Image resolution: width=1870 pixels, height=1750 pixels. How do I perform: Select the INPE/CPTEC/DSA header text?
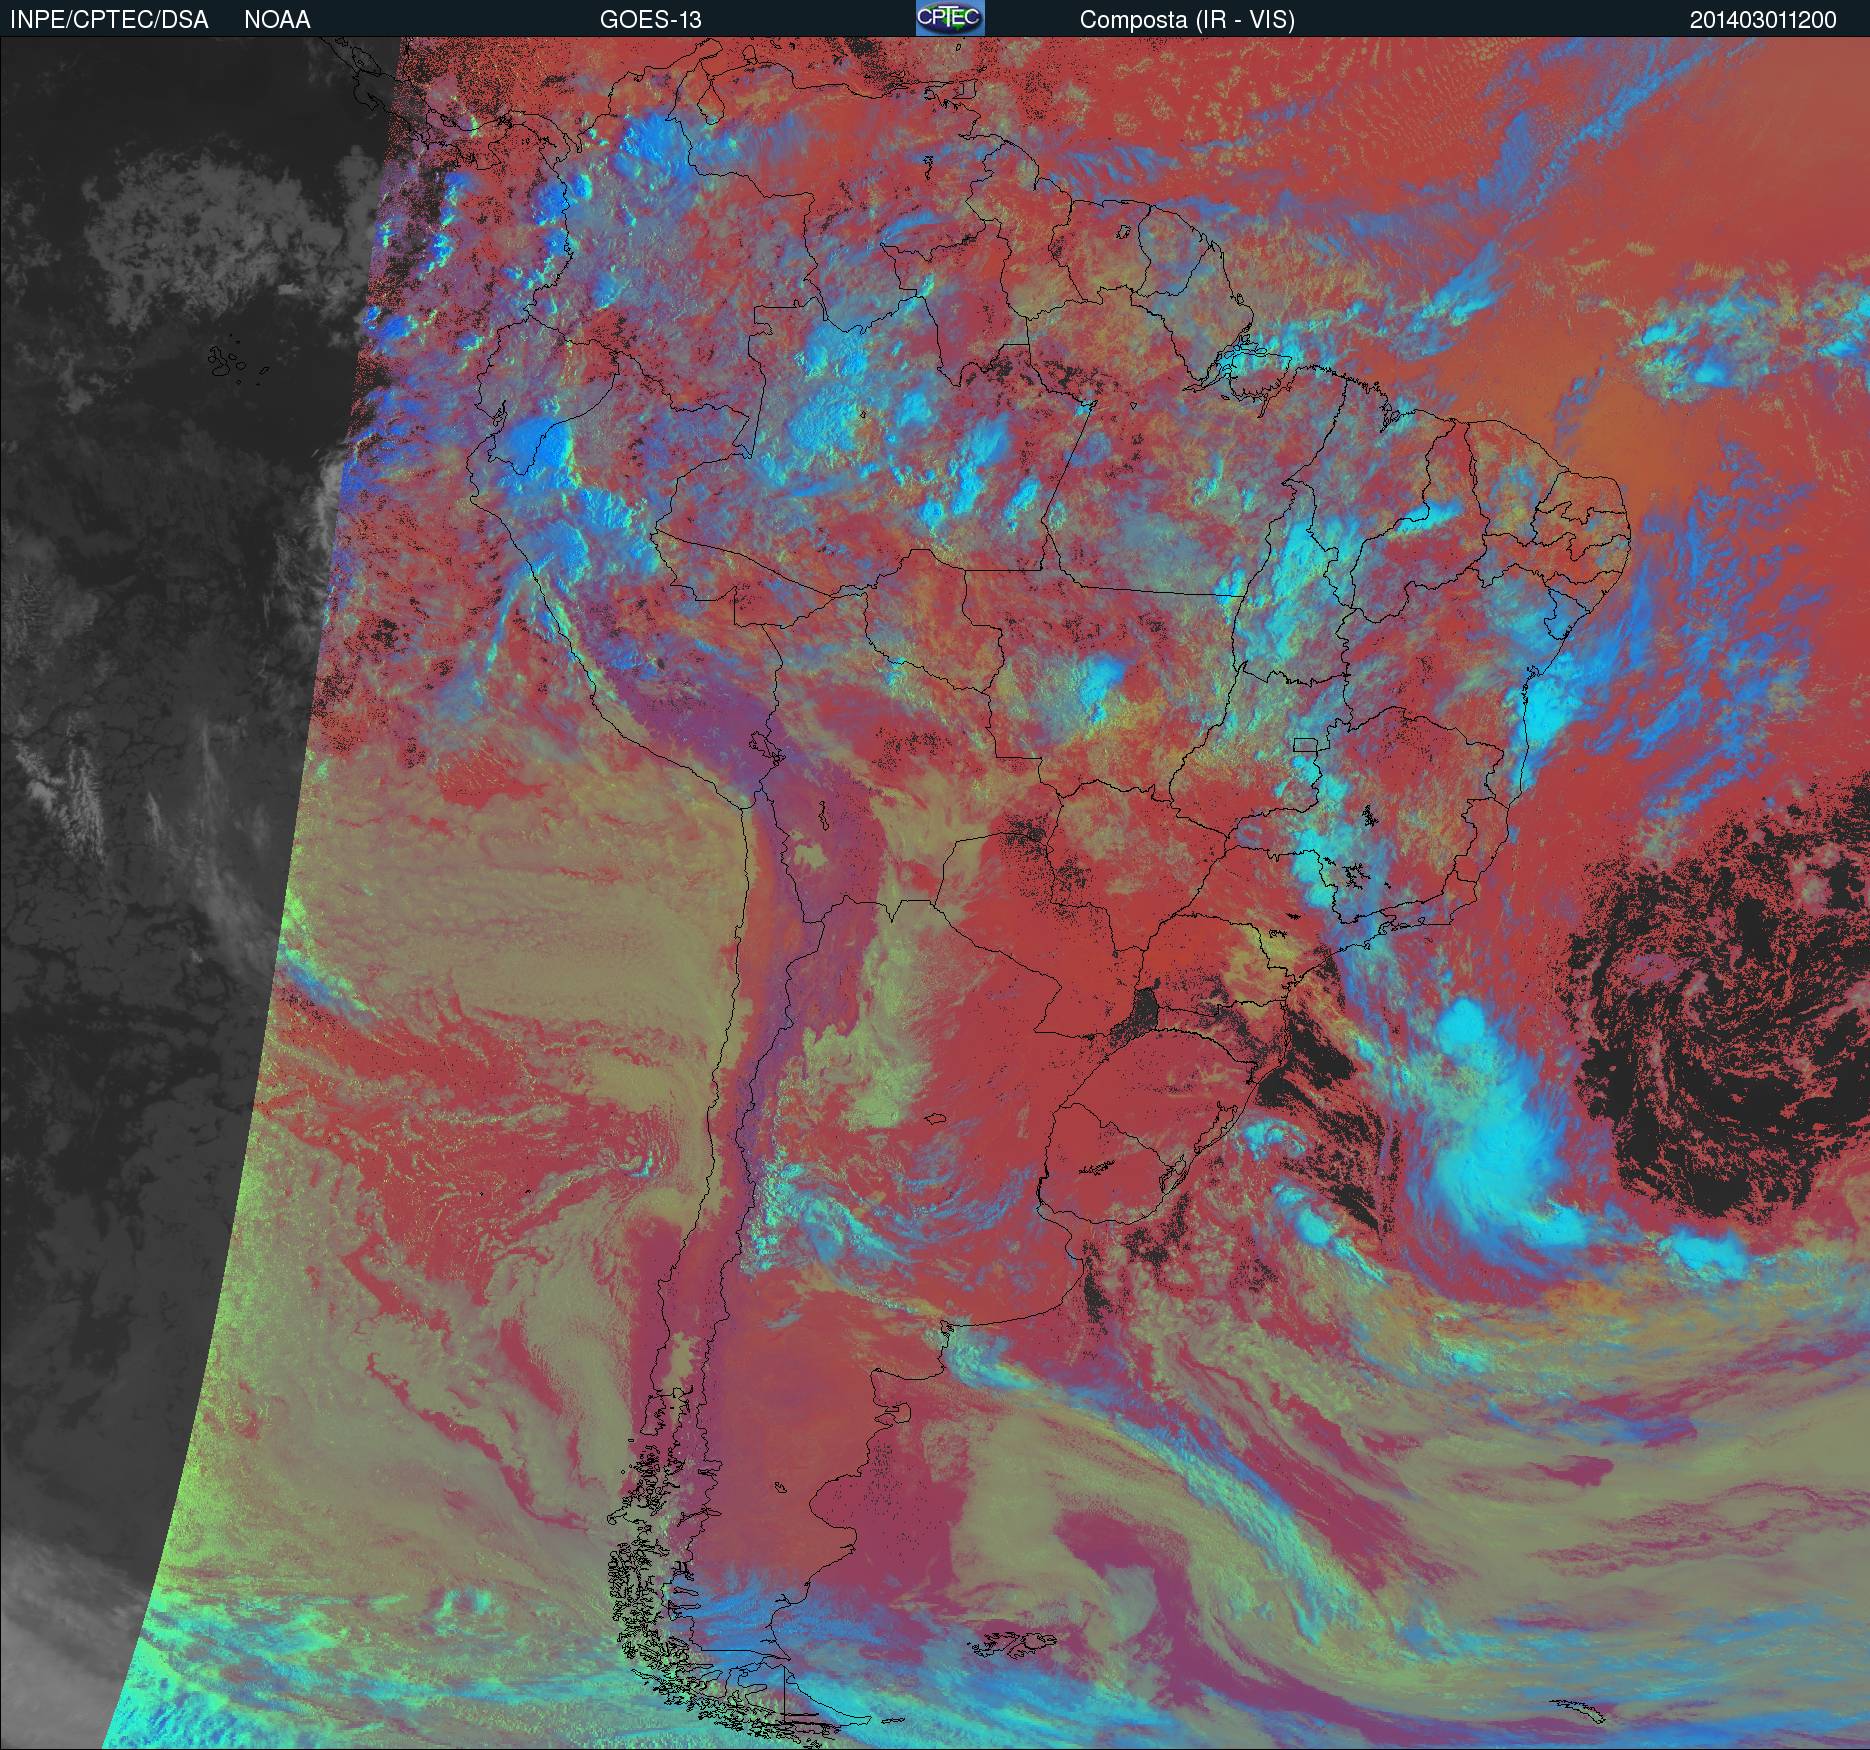pos(109,20)
